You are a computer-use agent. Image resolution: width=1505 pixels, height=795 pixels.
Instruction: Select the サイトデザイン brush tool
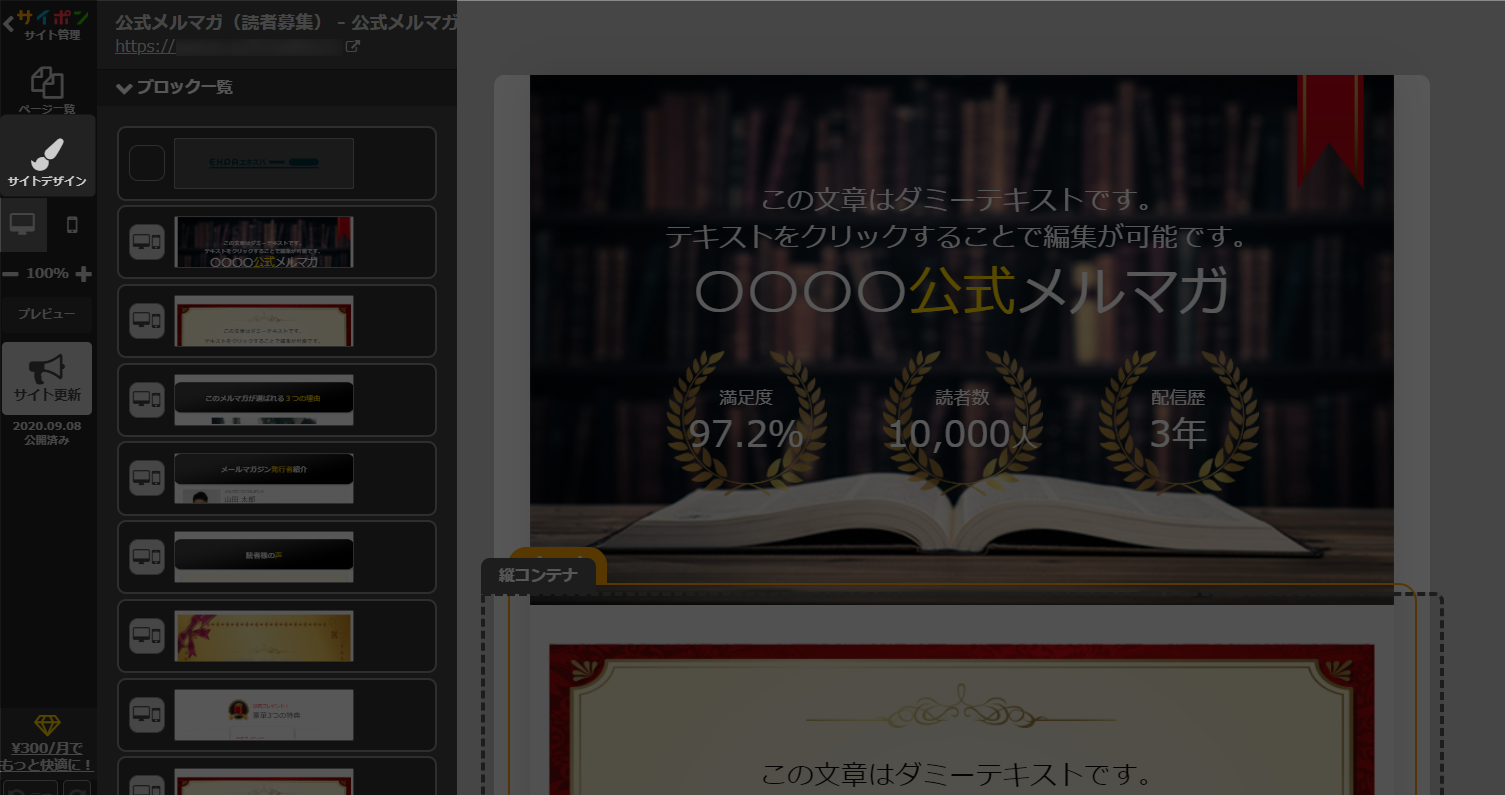pos(47,156)
